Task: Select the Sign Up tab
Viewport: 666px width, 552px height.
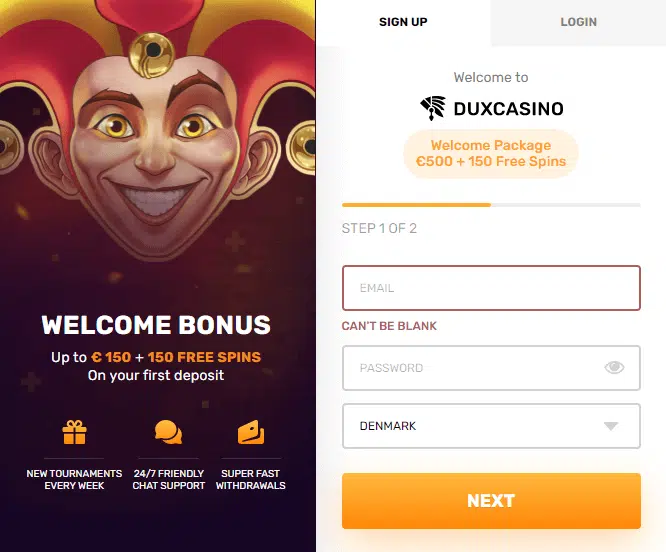Action: [403, 22]
